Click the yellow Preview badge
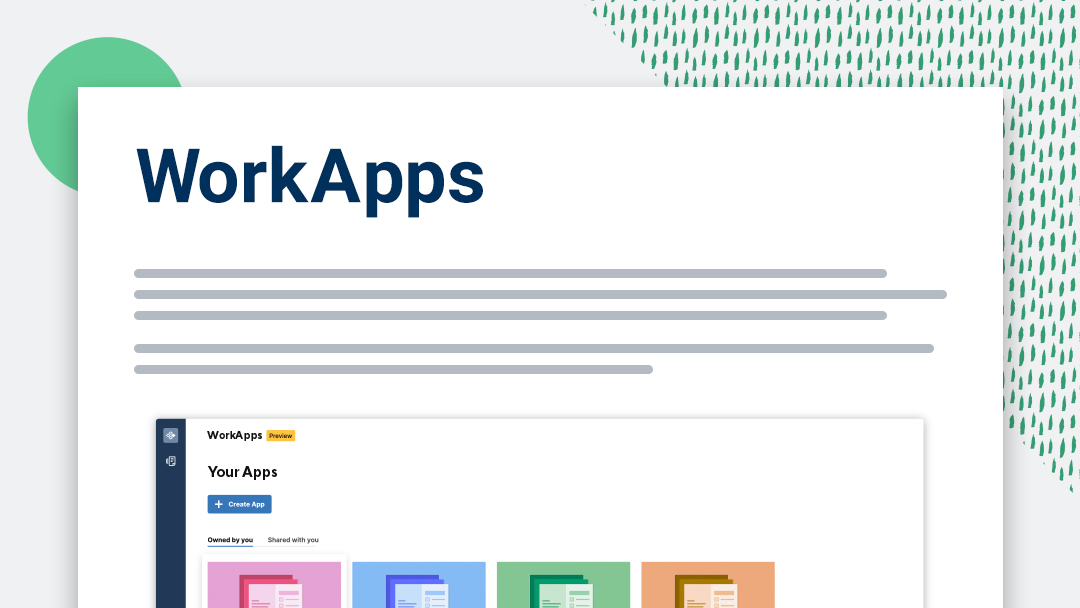Image resolution: width=1080 pixels, height=608 pixels. click(280, 436)
